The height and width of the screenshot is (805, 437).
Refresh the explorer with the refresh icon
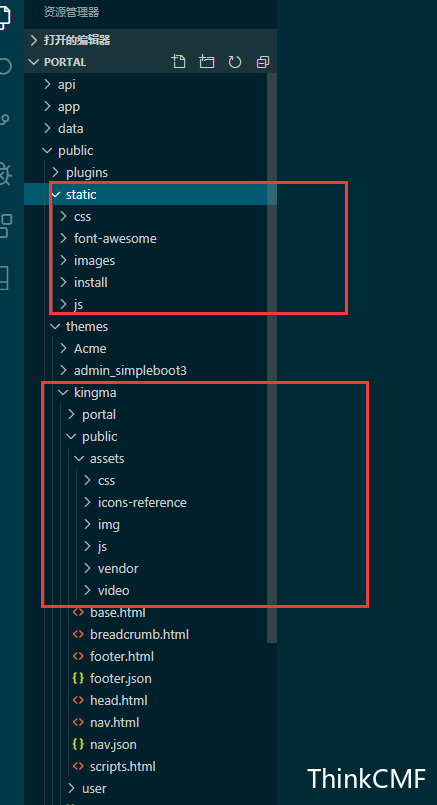coord(235,62)
